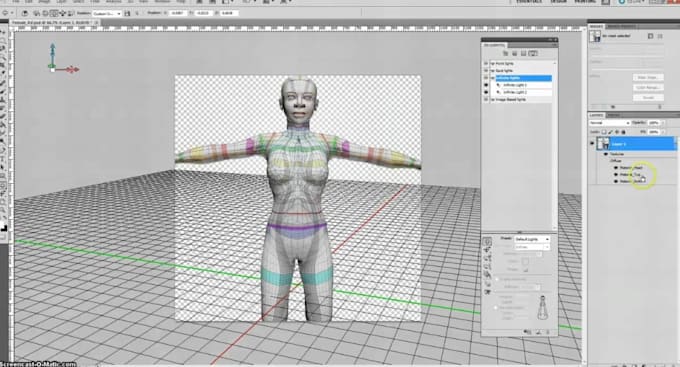Toggle lock all padlock icon

(623, 132)
